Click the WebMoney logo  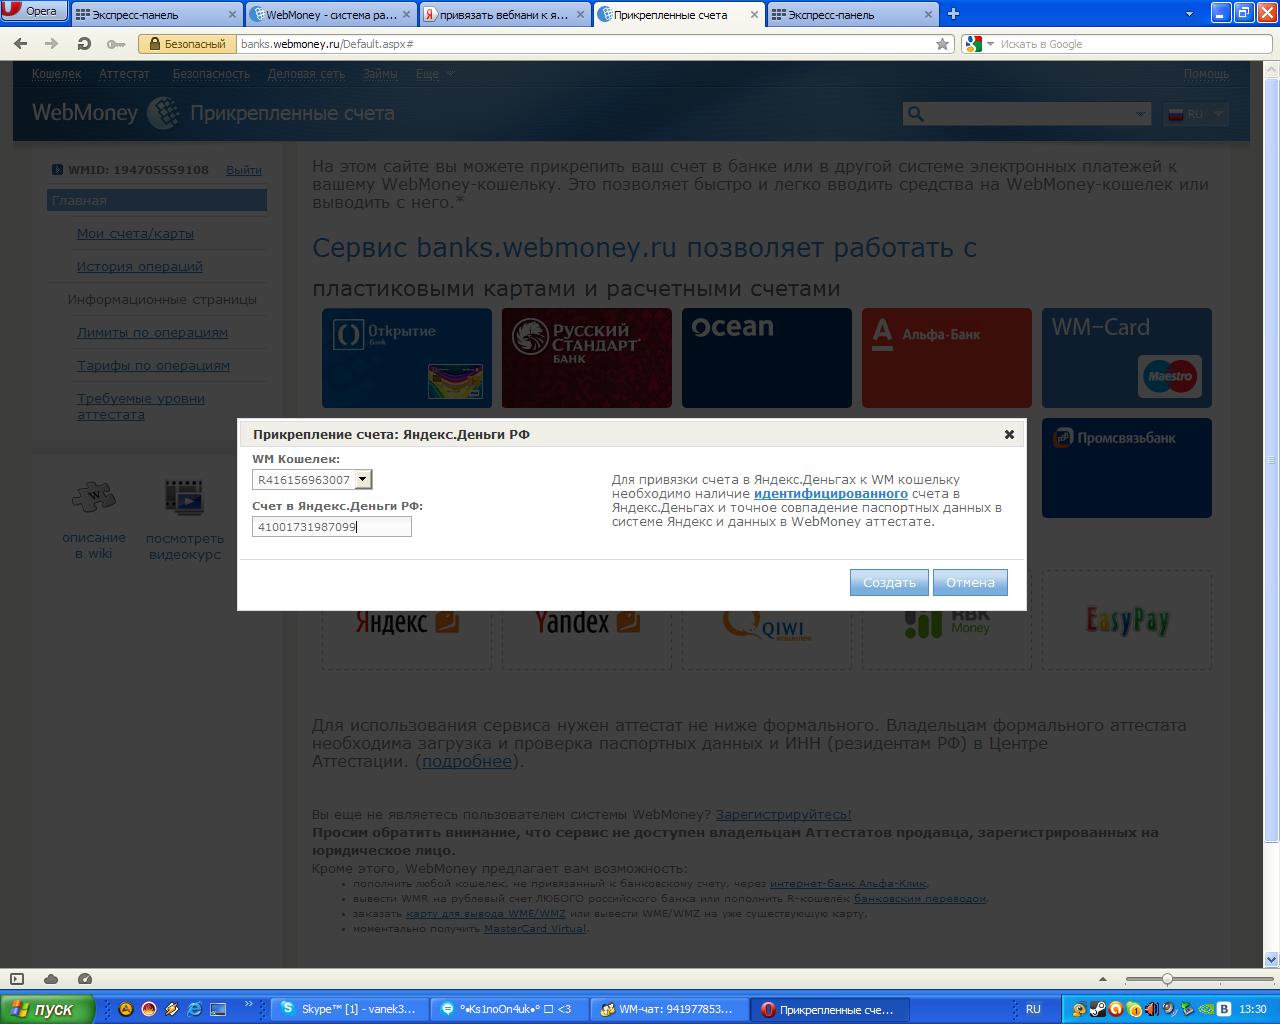click(105, 113)
